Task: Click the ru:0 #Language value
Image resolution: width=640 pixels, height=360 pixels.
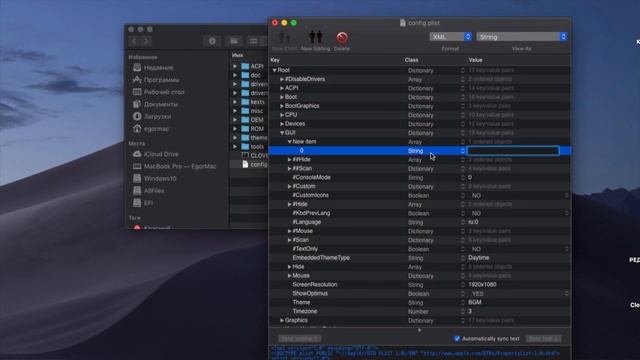Action: pos(473,222)
